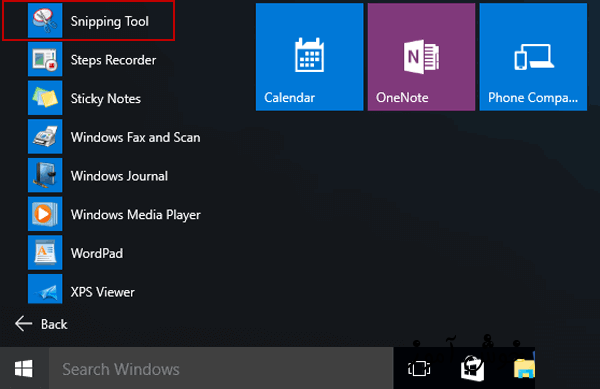This screenshot has width=600, height=389.
Task: Open the Snipping Tool scissors icon
Action: click(45, 20)
